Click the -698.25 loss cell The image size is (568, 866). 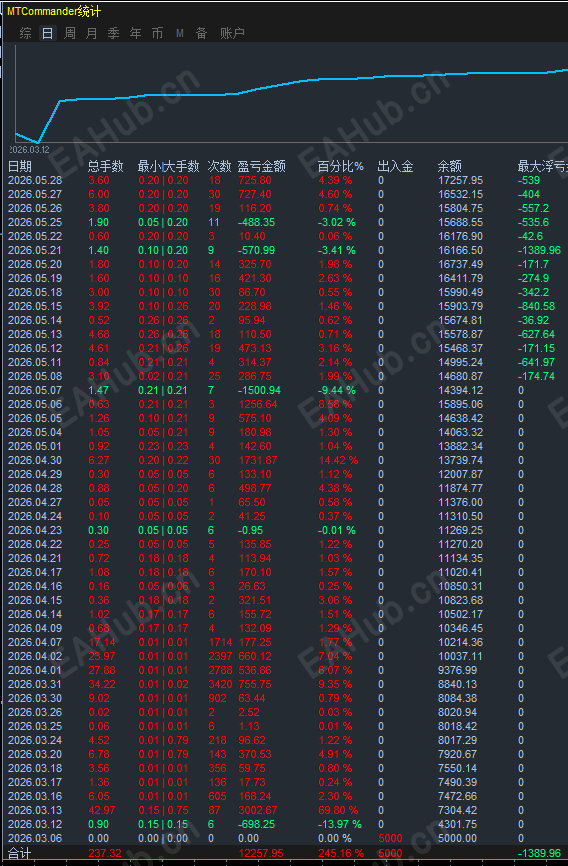pos(256,824)
